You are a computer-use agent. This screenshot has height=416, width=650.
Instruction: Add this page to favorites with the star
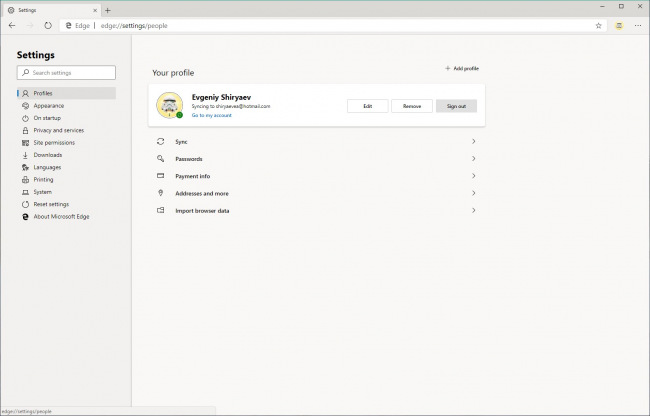(x=598, y=26)
